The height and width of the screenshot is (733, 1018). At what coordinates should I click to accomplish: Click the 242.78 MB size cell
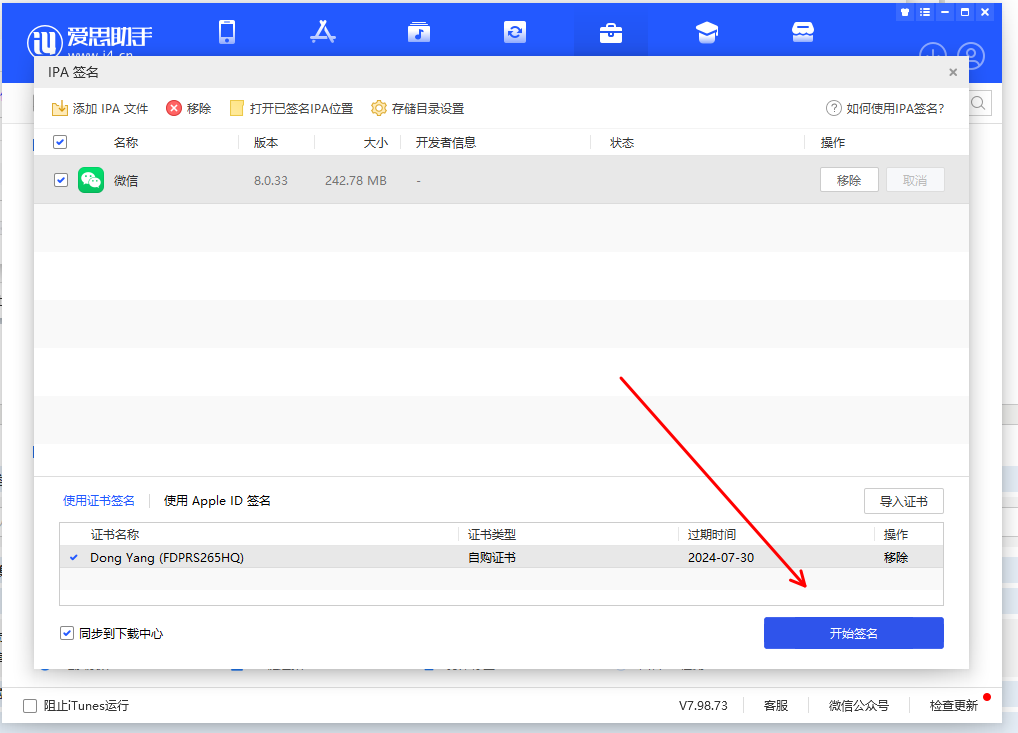pyautogui.click(x=356, y=180)
